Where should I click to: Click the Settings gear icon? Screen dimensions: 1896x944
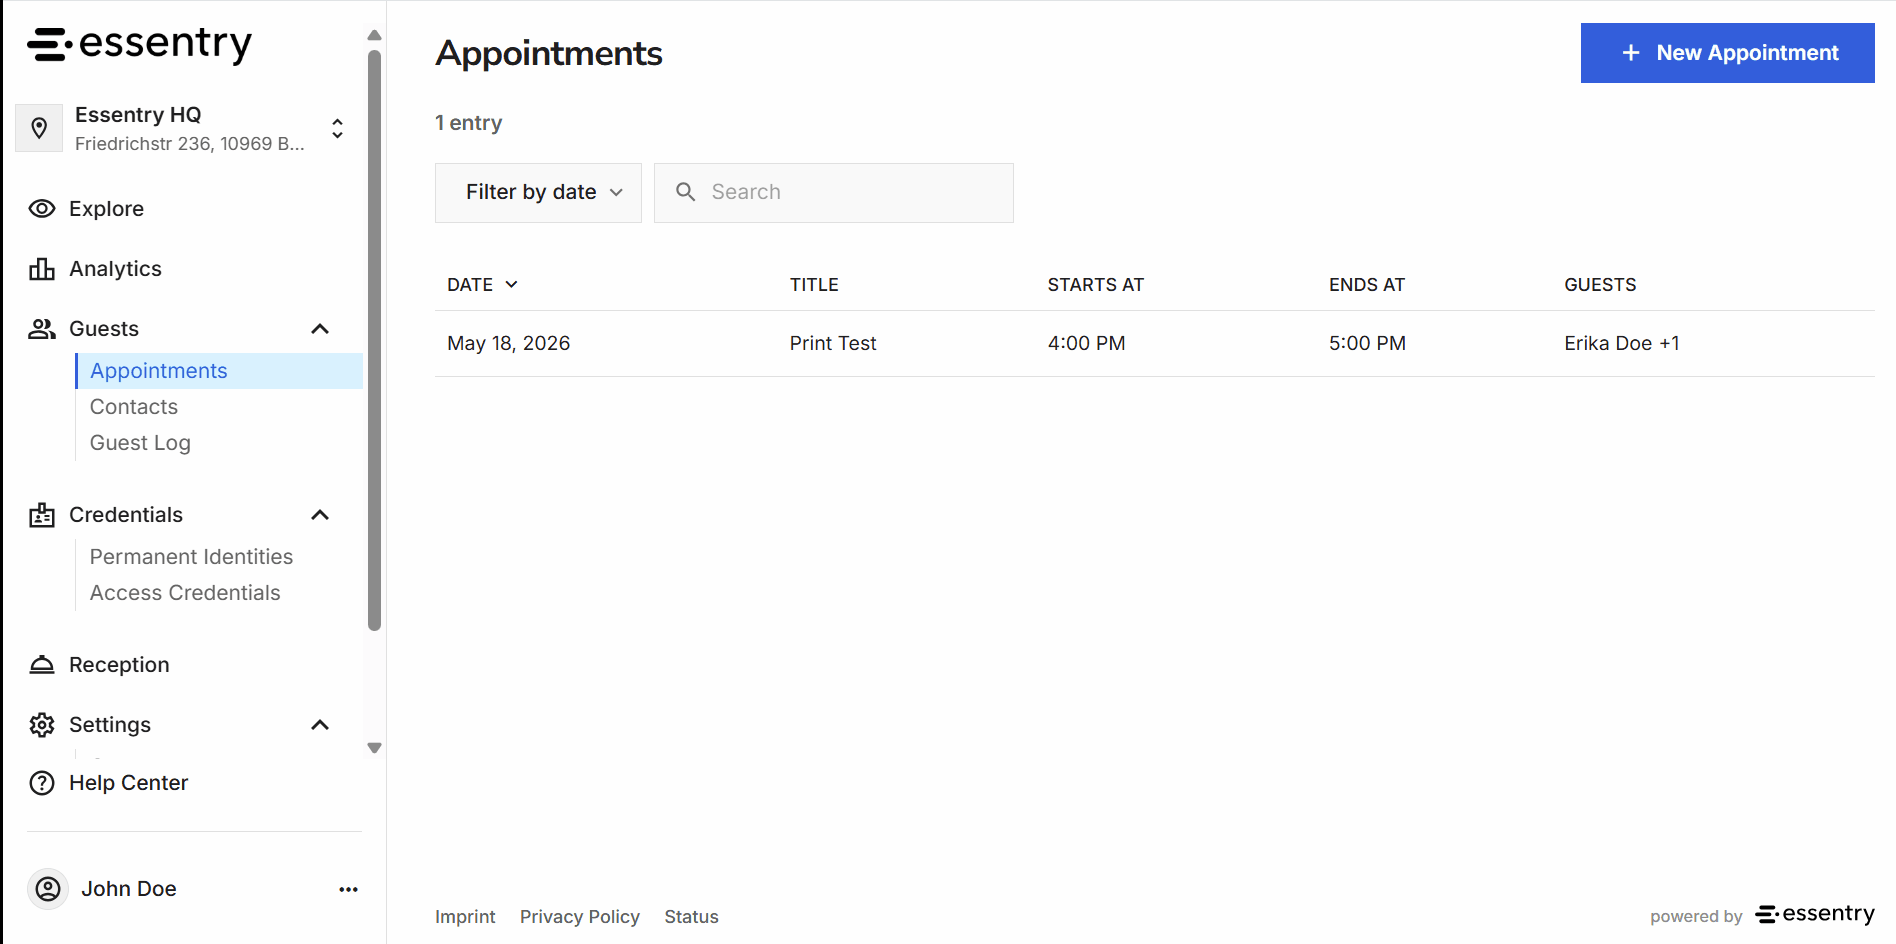(42, 725)
